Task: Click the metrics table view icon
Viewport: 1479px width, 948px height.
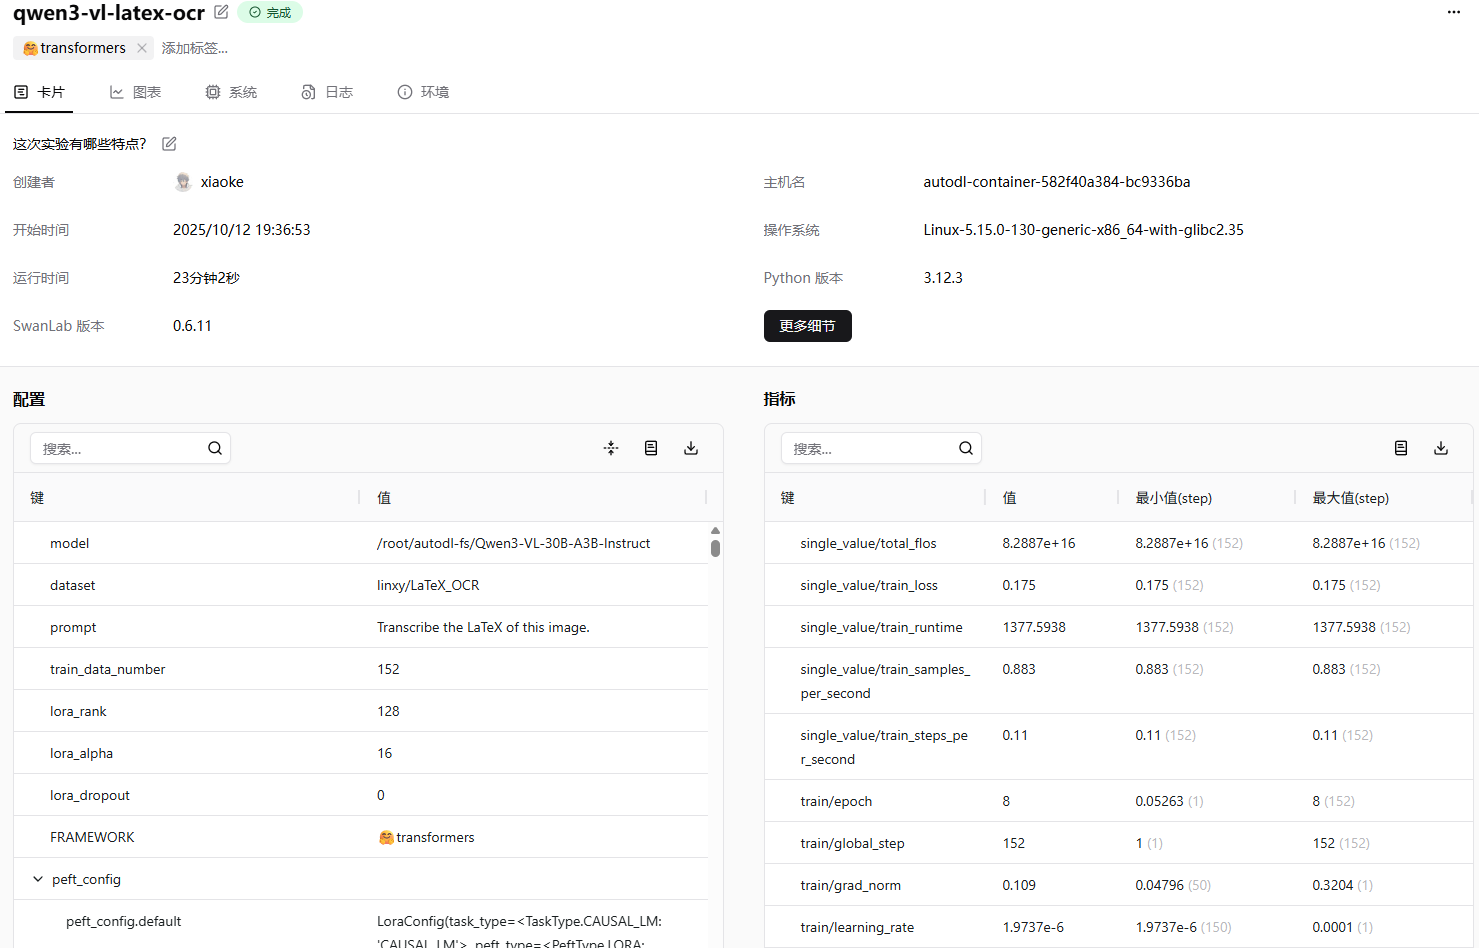Action: tap(1401, 448)
